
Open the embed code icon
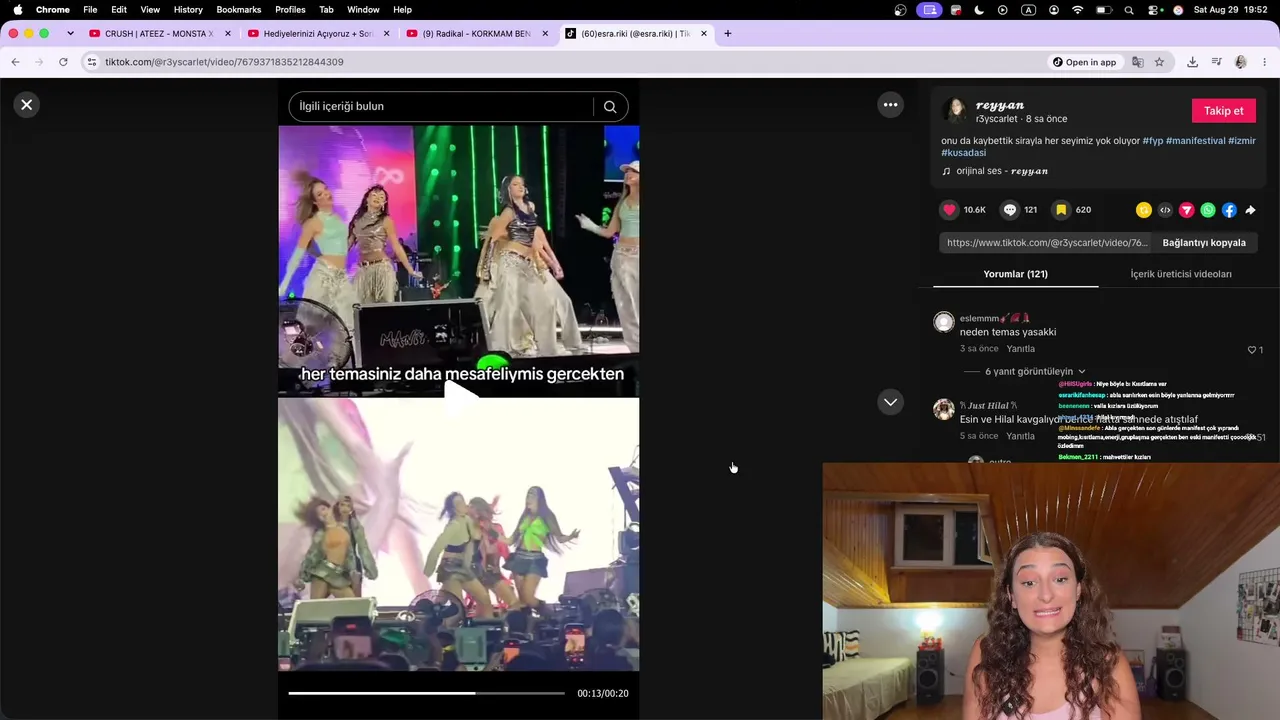click(1165, 210)
